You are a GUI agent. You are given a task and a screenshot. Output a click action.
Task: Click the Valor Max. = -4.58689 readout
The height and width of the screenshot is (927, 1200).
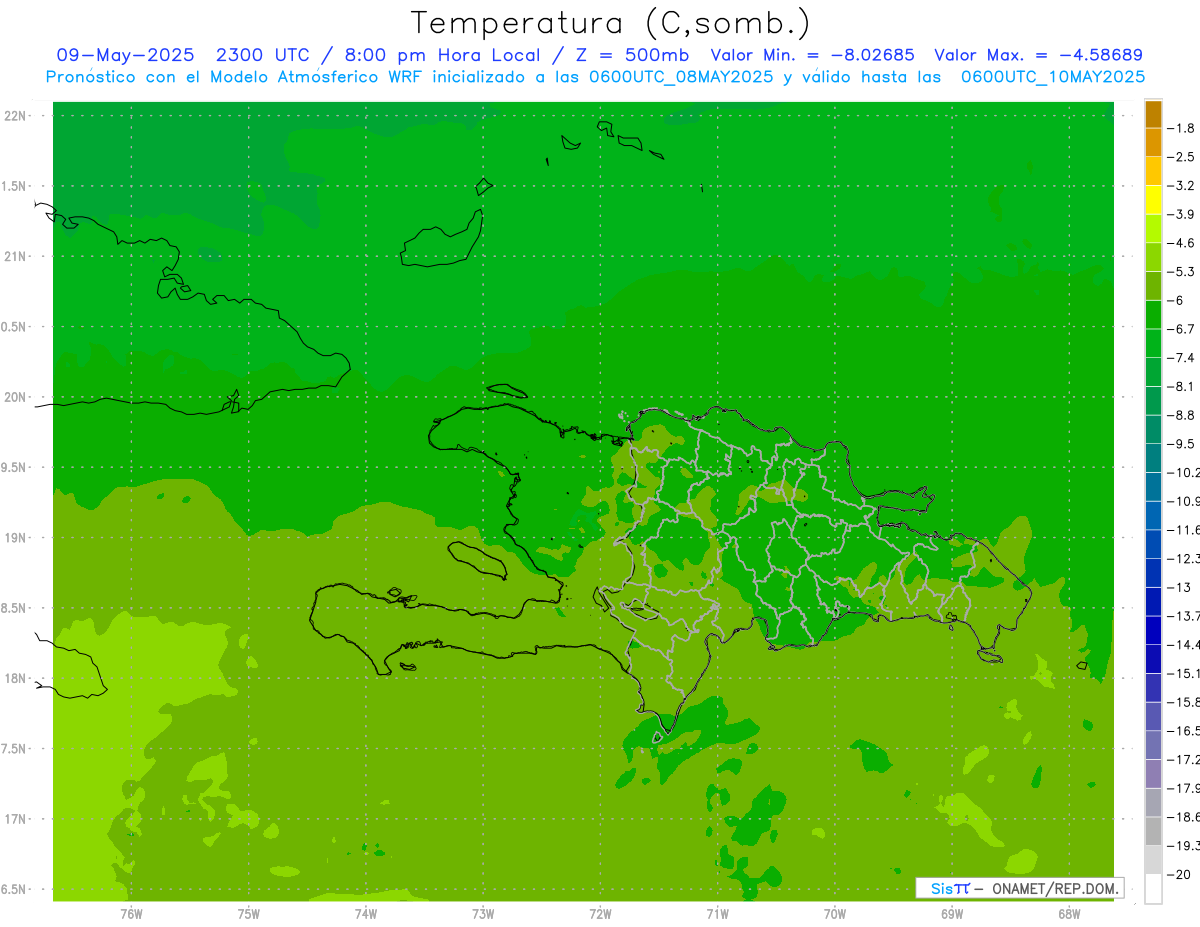[1038, 55]
